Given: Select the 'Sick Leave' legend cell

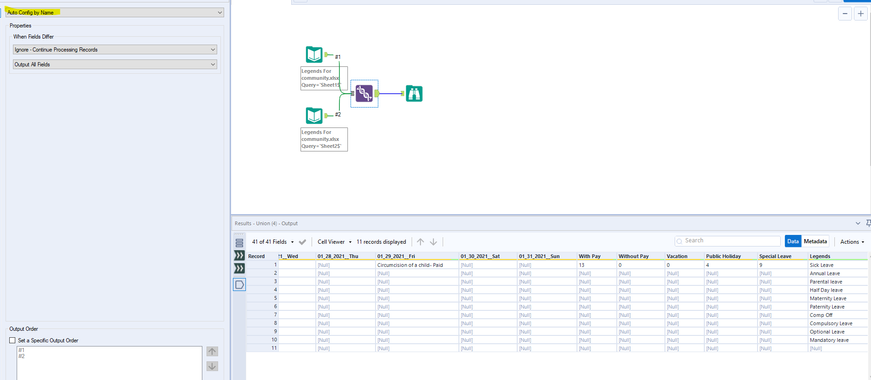Looking at the screenshot, I should pos(837,265).
